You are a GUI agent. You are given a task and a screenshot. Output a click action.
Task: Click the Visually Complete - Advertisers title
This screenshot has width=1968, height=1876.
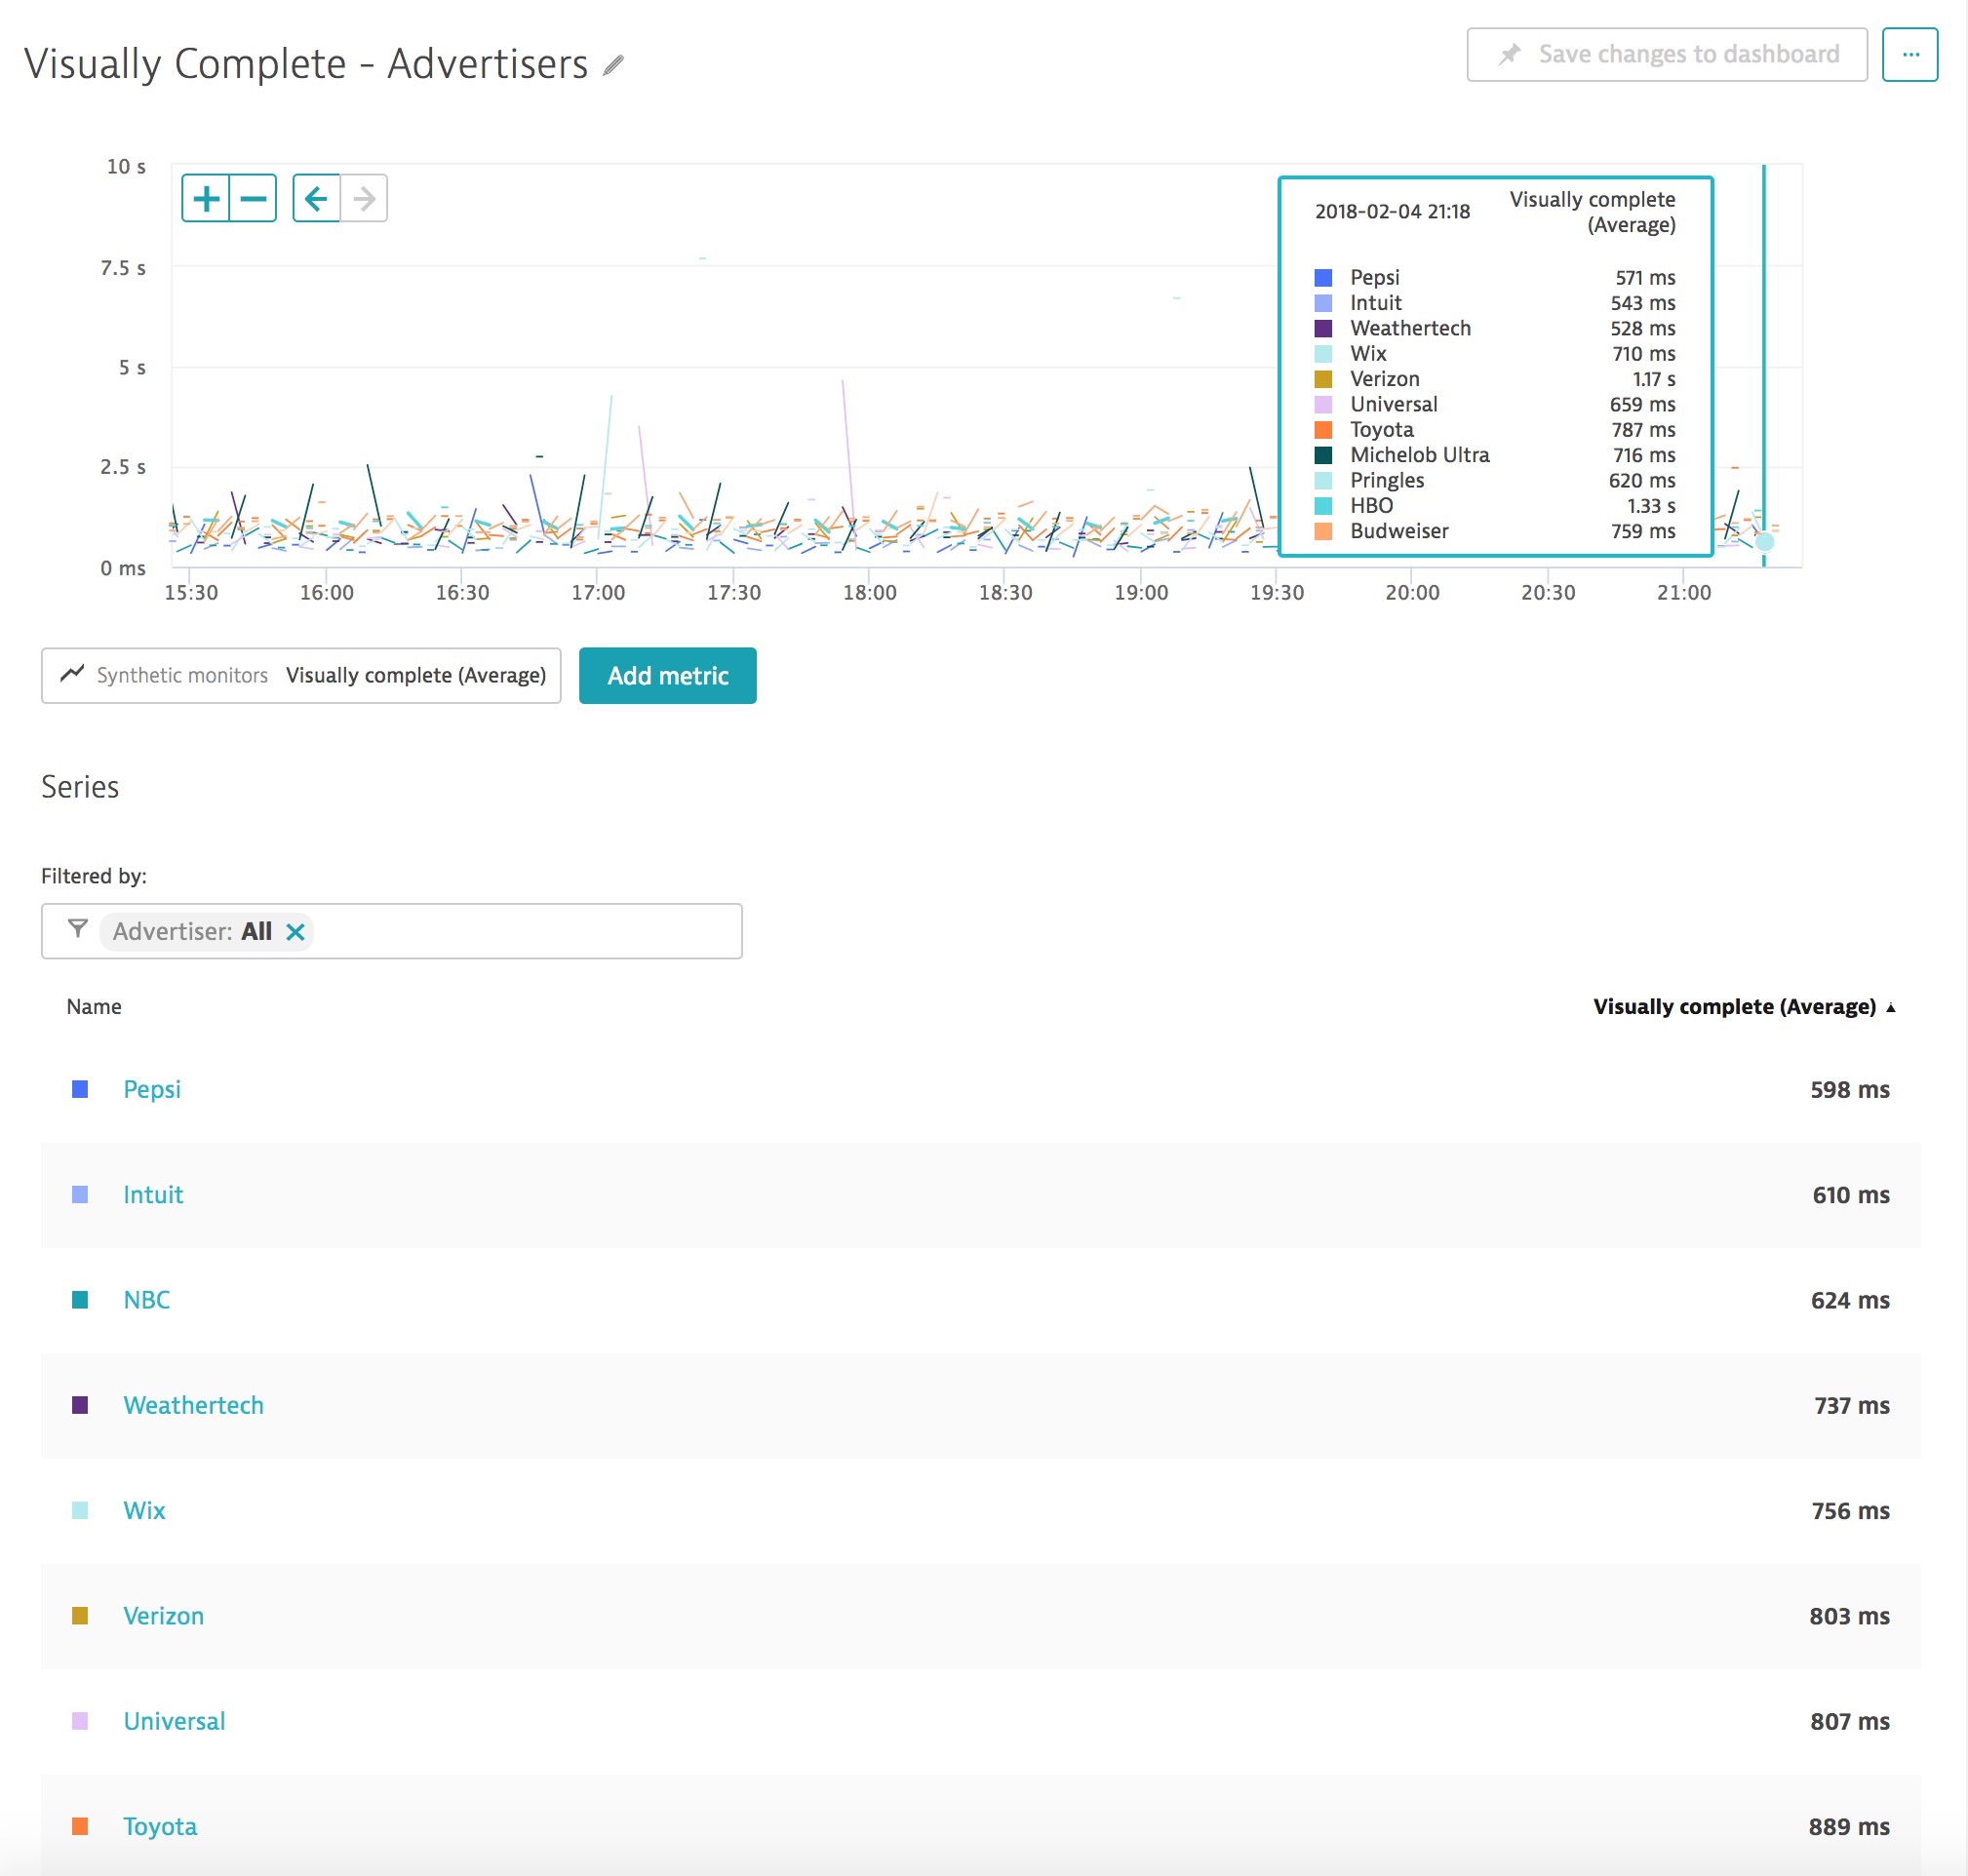coord(306,64)
